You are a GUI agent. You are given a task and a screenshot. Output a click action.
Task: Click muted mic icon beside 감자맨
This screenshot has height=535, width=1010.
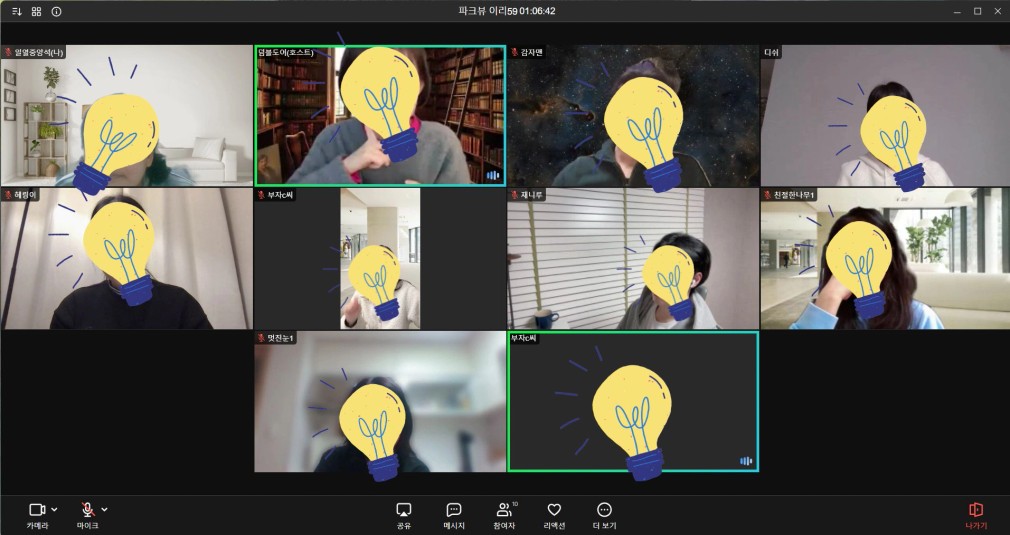(x=515, y=52)
